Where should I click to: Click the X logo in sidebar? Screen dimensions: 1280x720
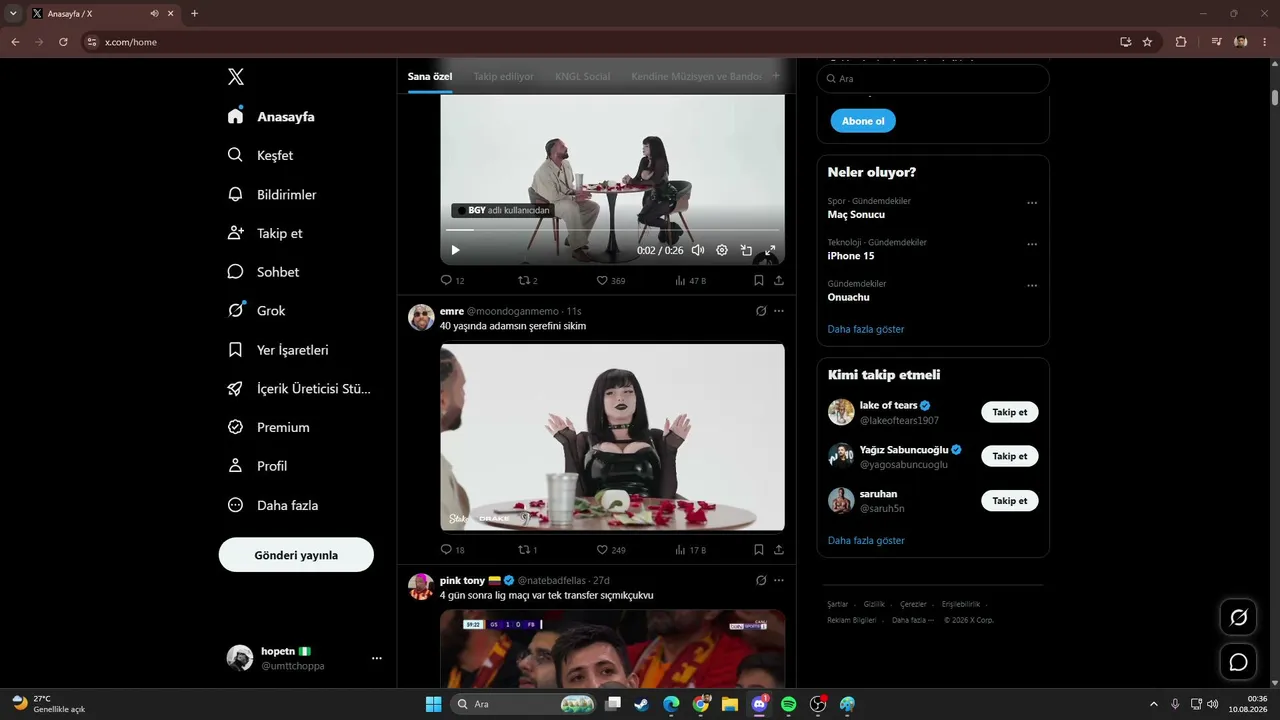[236, 77]
